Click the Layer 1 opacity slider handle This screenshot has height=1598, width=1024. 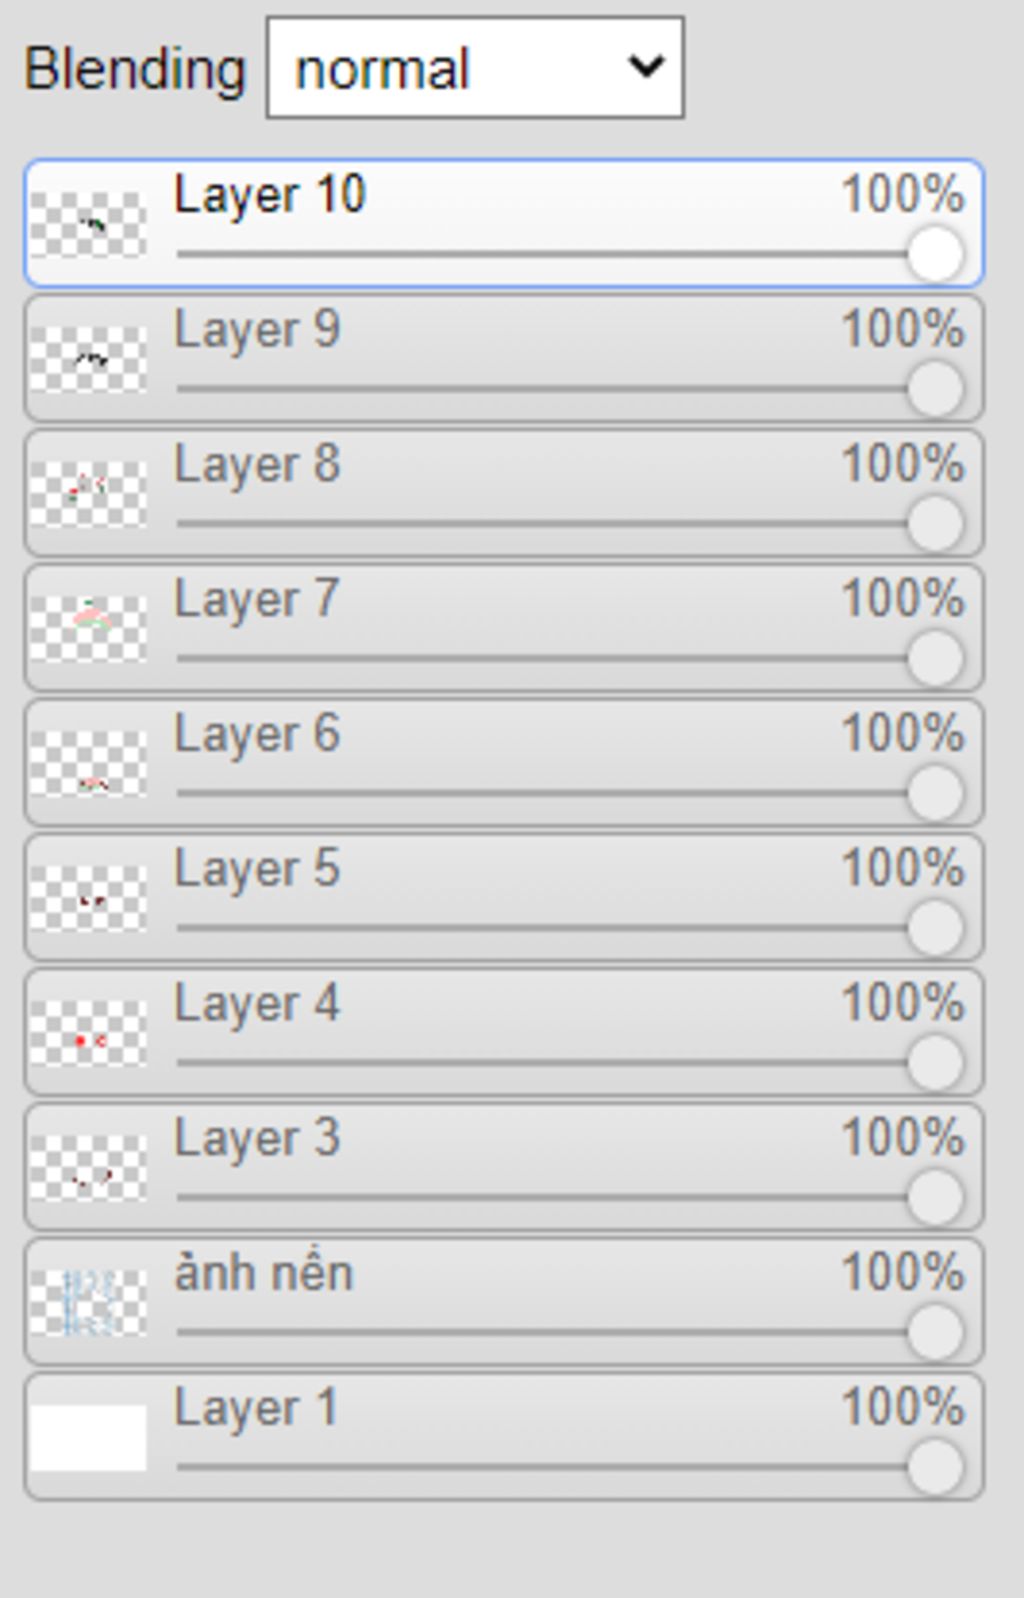click(935, 1468)
